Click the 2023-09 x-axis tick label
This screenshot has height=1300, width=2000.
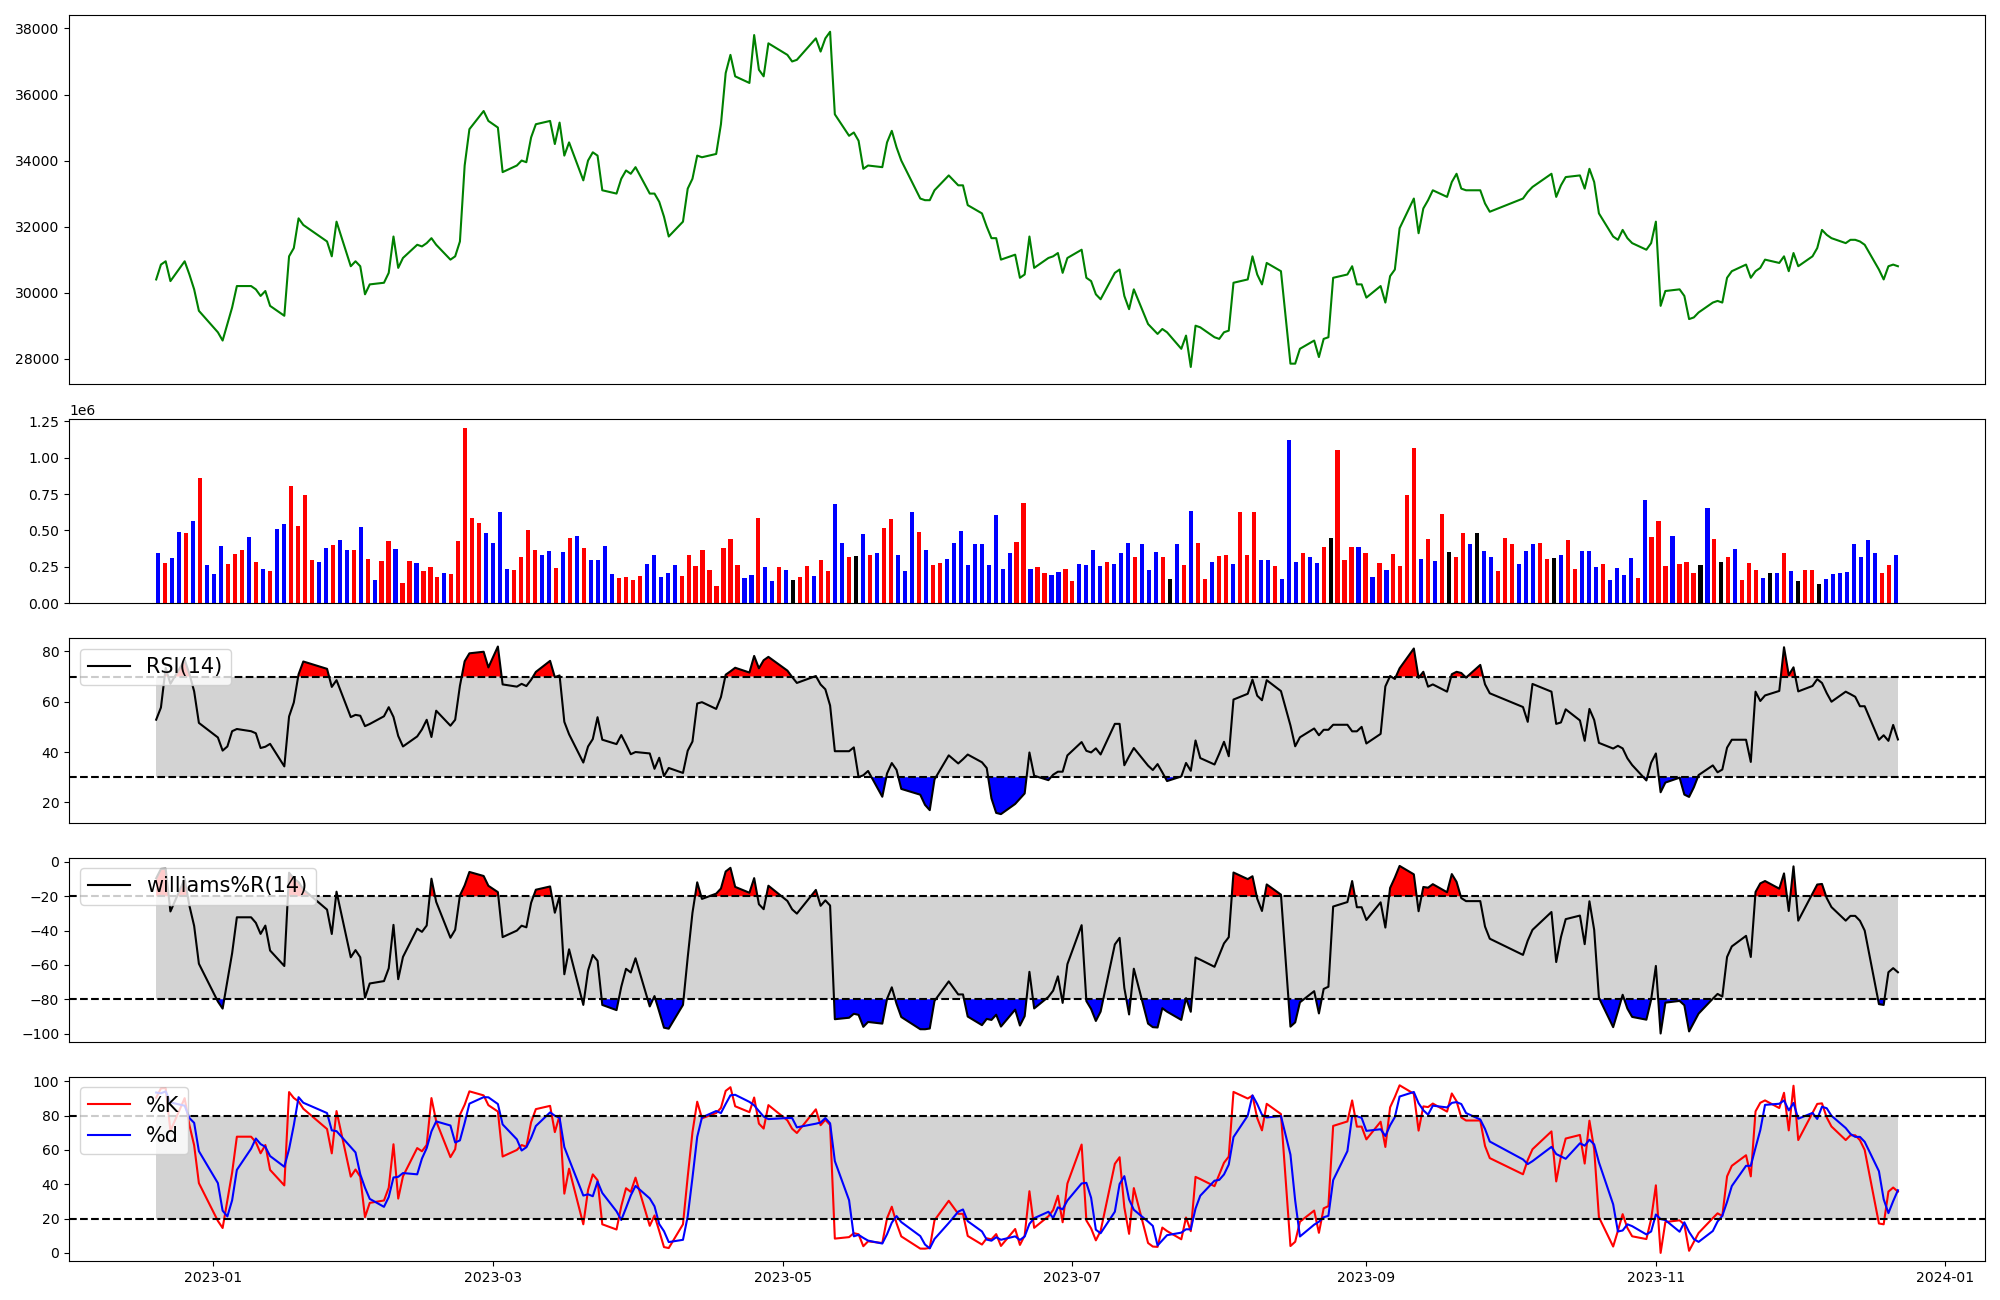1366,1277
